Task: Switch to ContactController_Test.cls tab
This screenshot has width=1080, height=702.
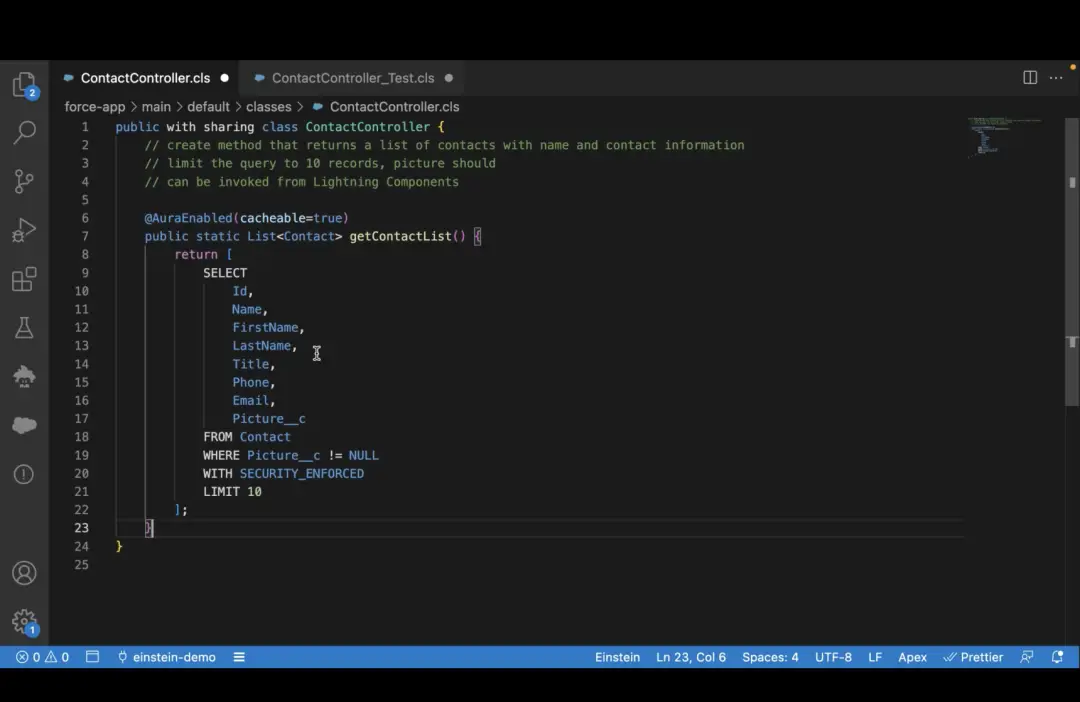Action: tap(352, 78)
